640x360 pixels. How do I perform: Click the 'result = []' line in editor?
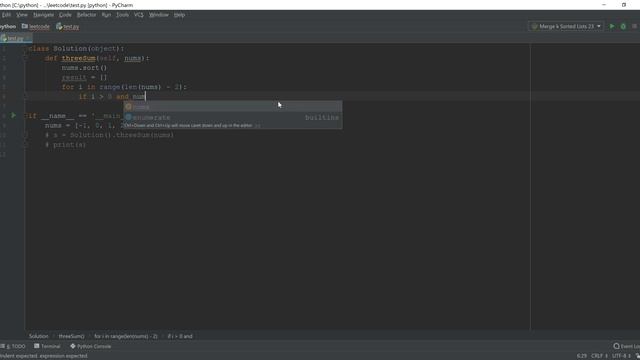(84, 78)
